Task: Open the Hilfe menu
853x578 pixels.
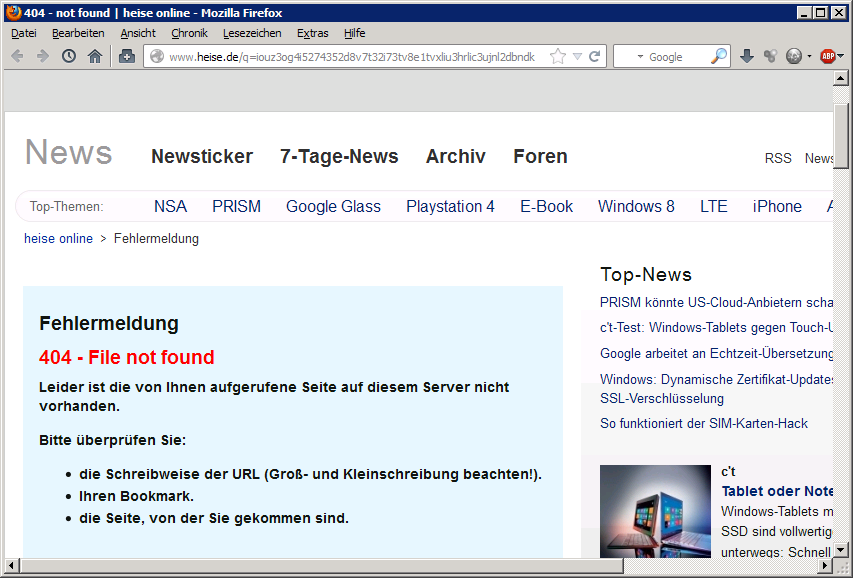Action: point(355,33)
